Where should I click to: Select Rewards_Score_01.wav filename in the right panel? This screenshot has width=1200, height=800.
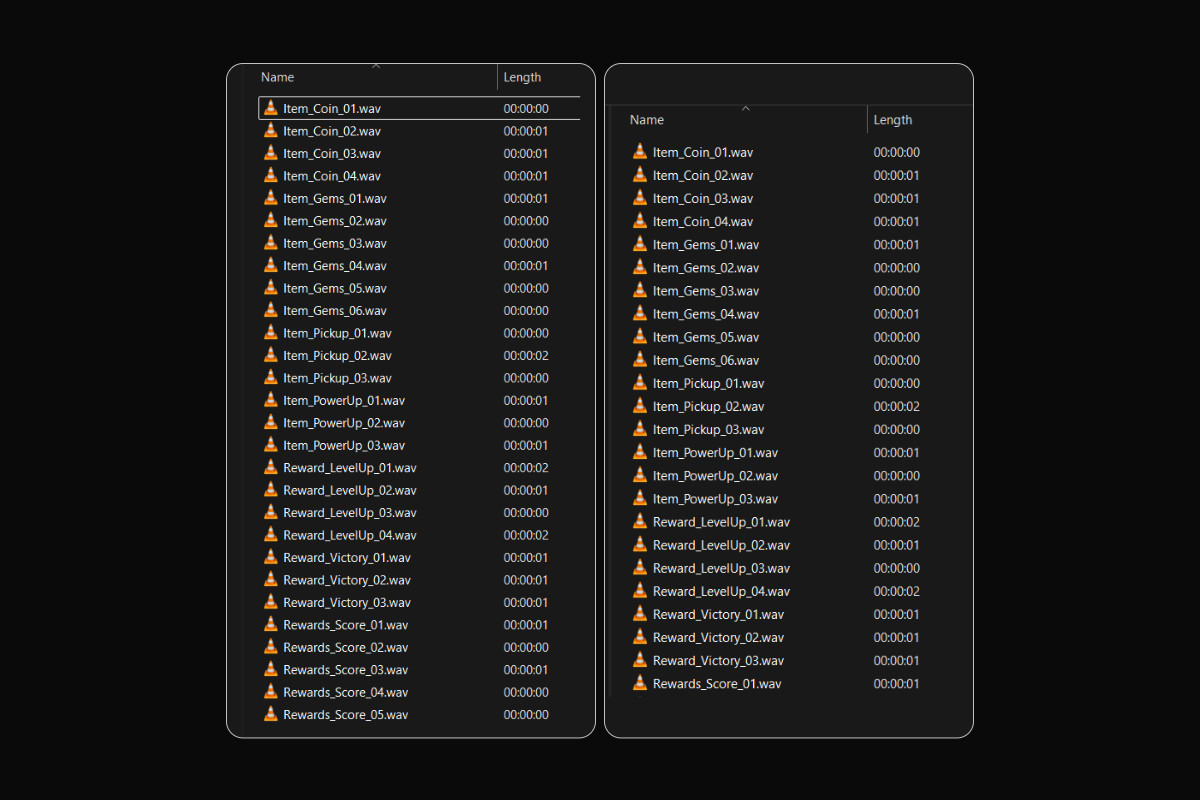coord(717,684)
